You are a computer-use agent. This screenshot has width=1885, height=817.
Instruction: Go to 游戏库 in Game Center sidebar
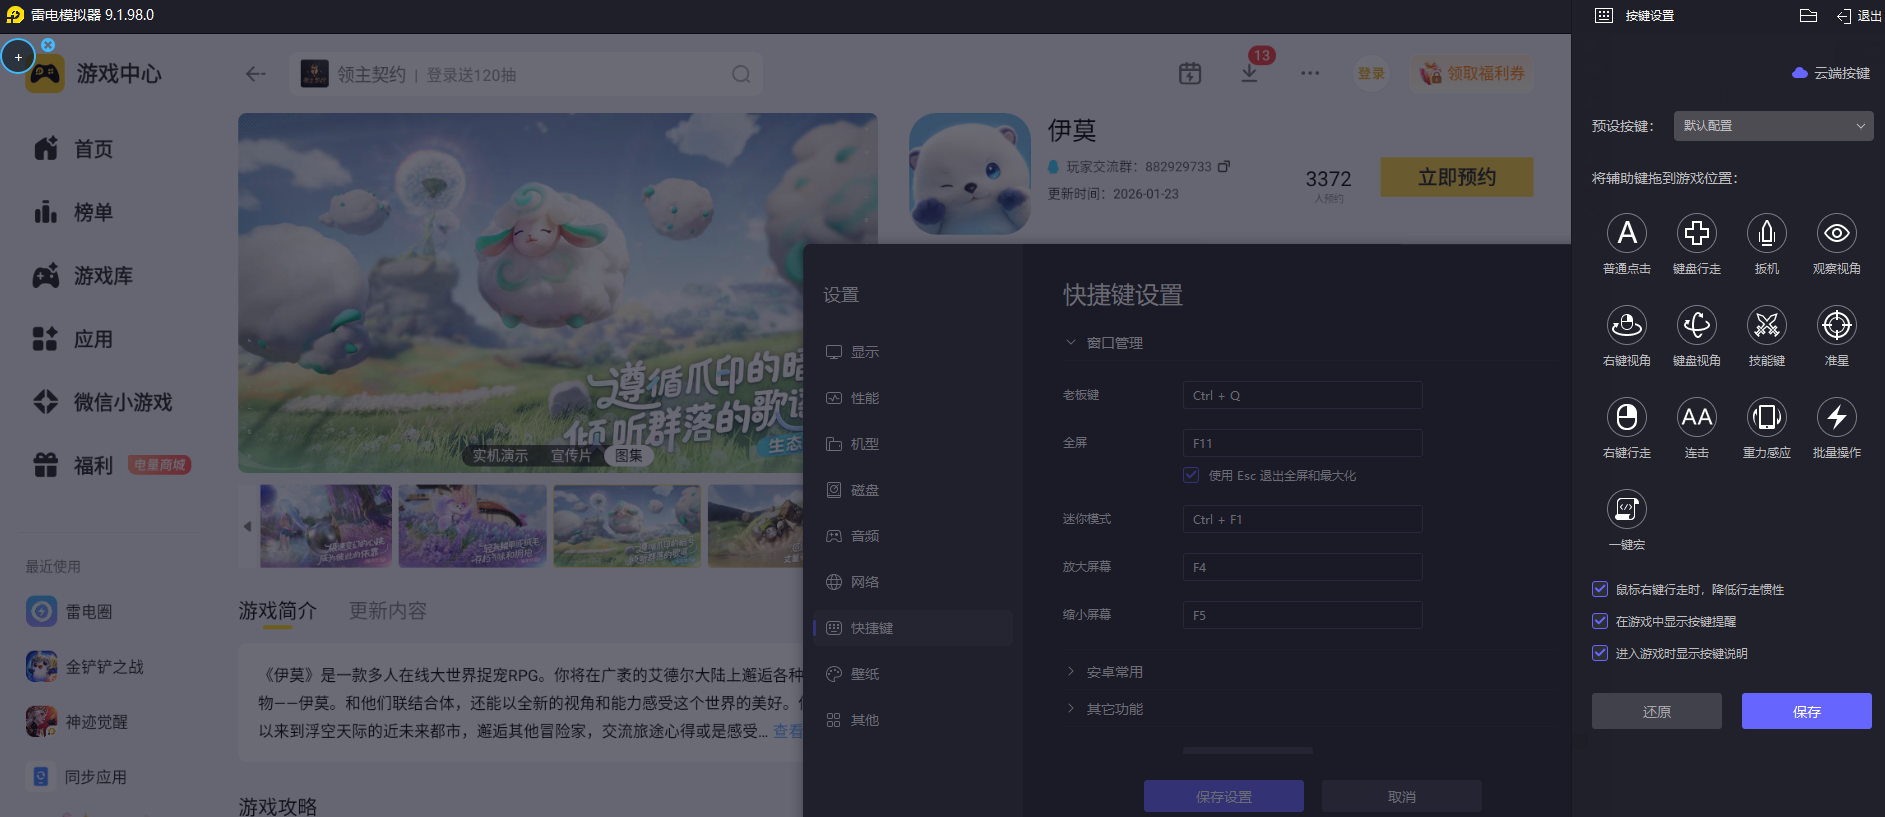83,275
